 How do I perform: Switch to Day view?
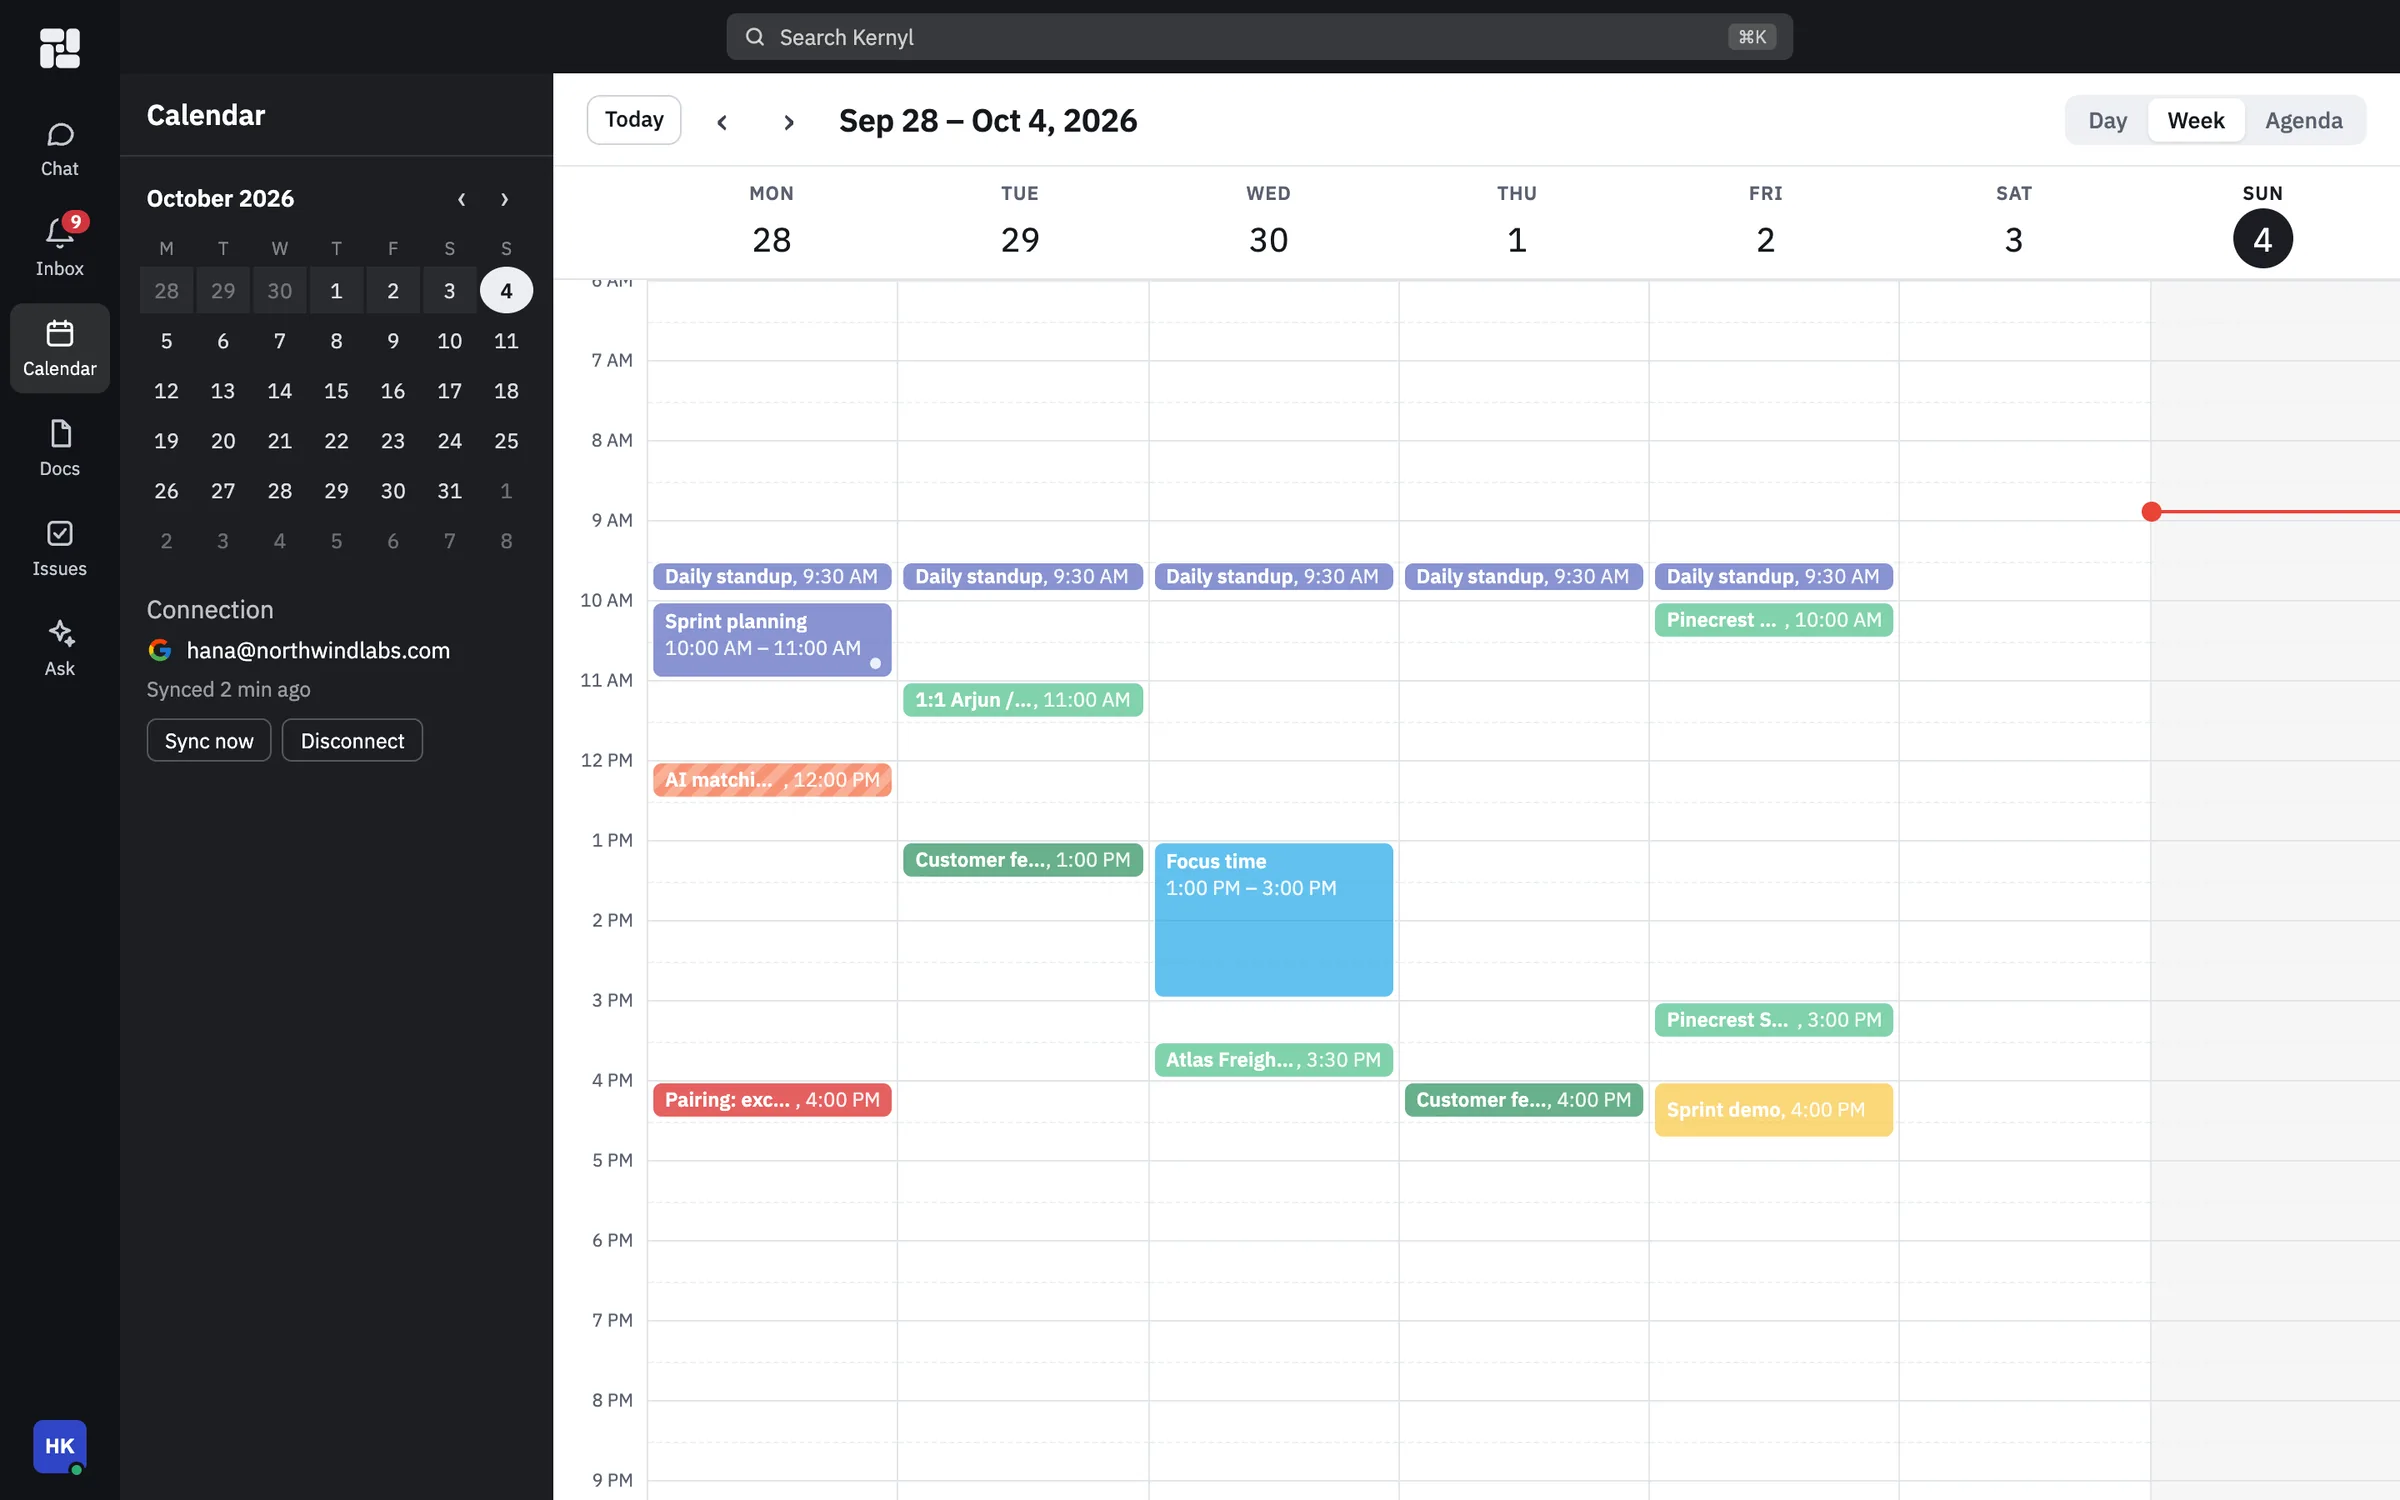pos(2107,120)
